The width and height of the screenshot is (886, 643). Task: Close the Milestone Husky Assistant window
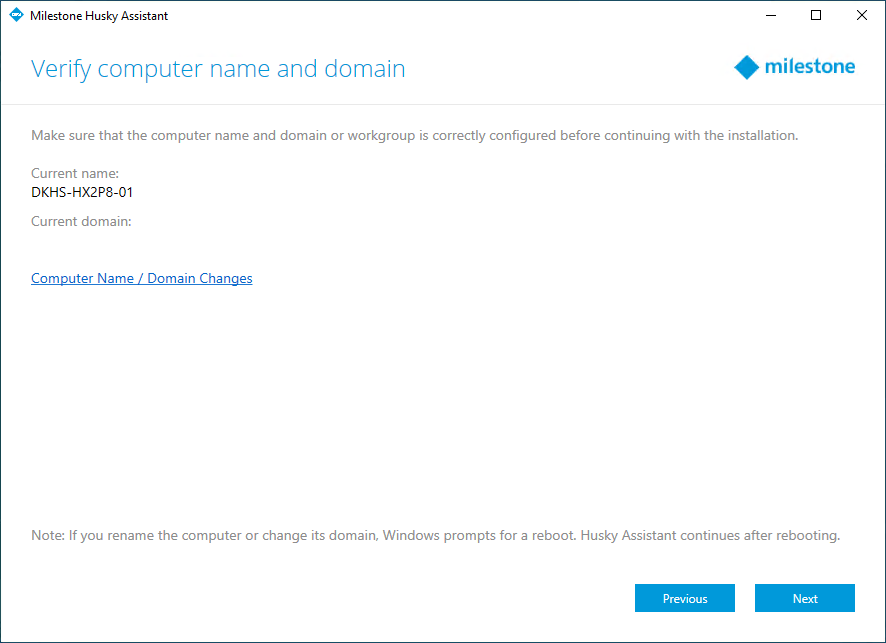tap(861, 16)
